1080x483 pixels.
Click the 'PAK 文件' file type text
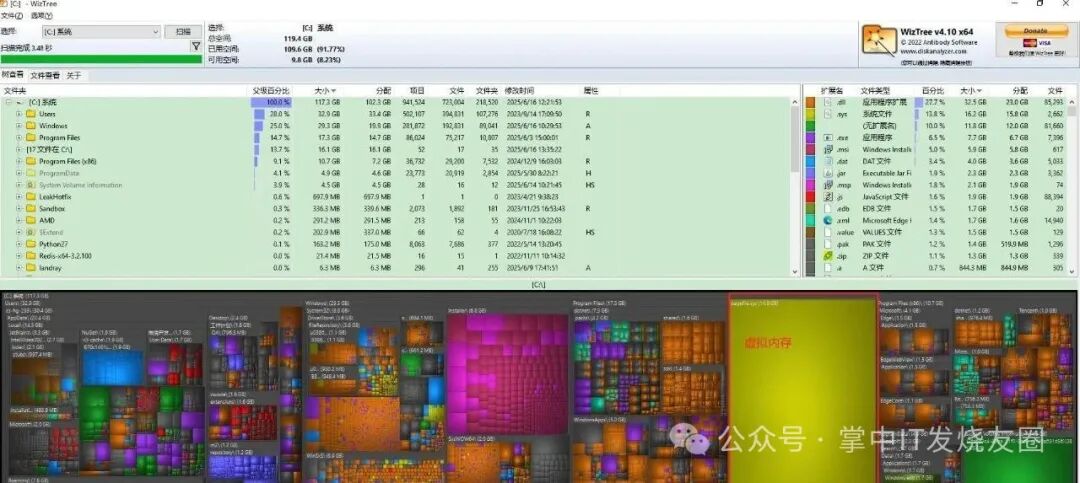pos(877,244)
